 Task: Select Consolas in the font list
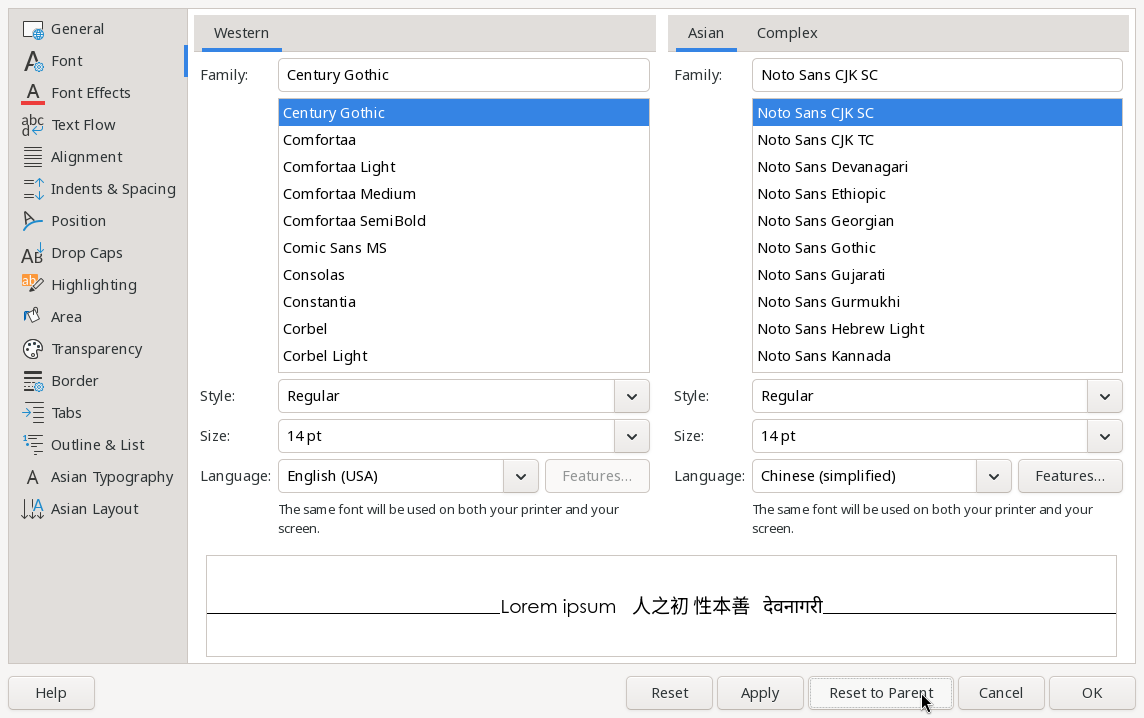(464, 275)
